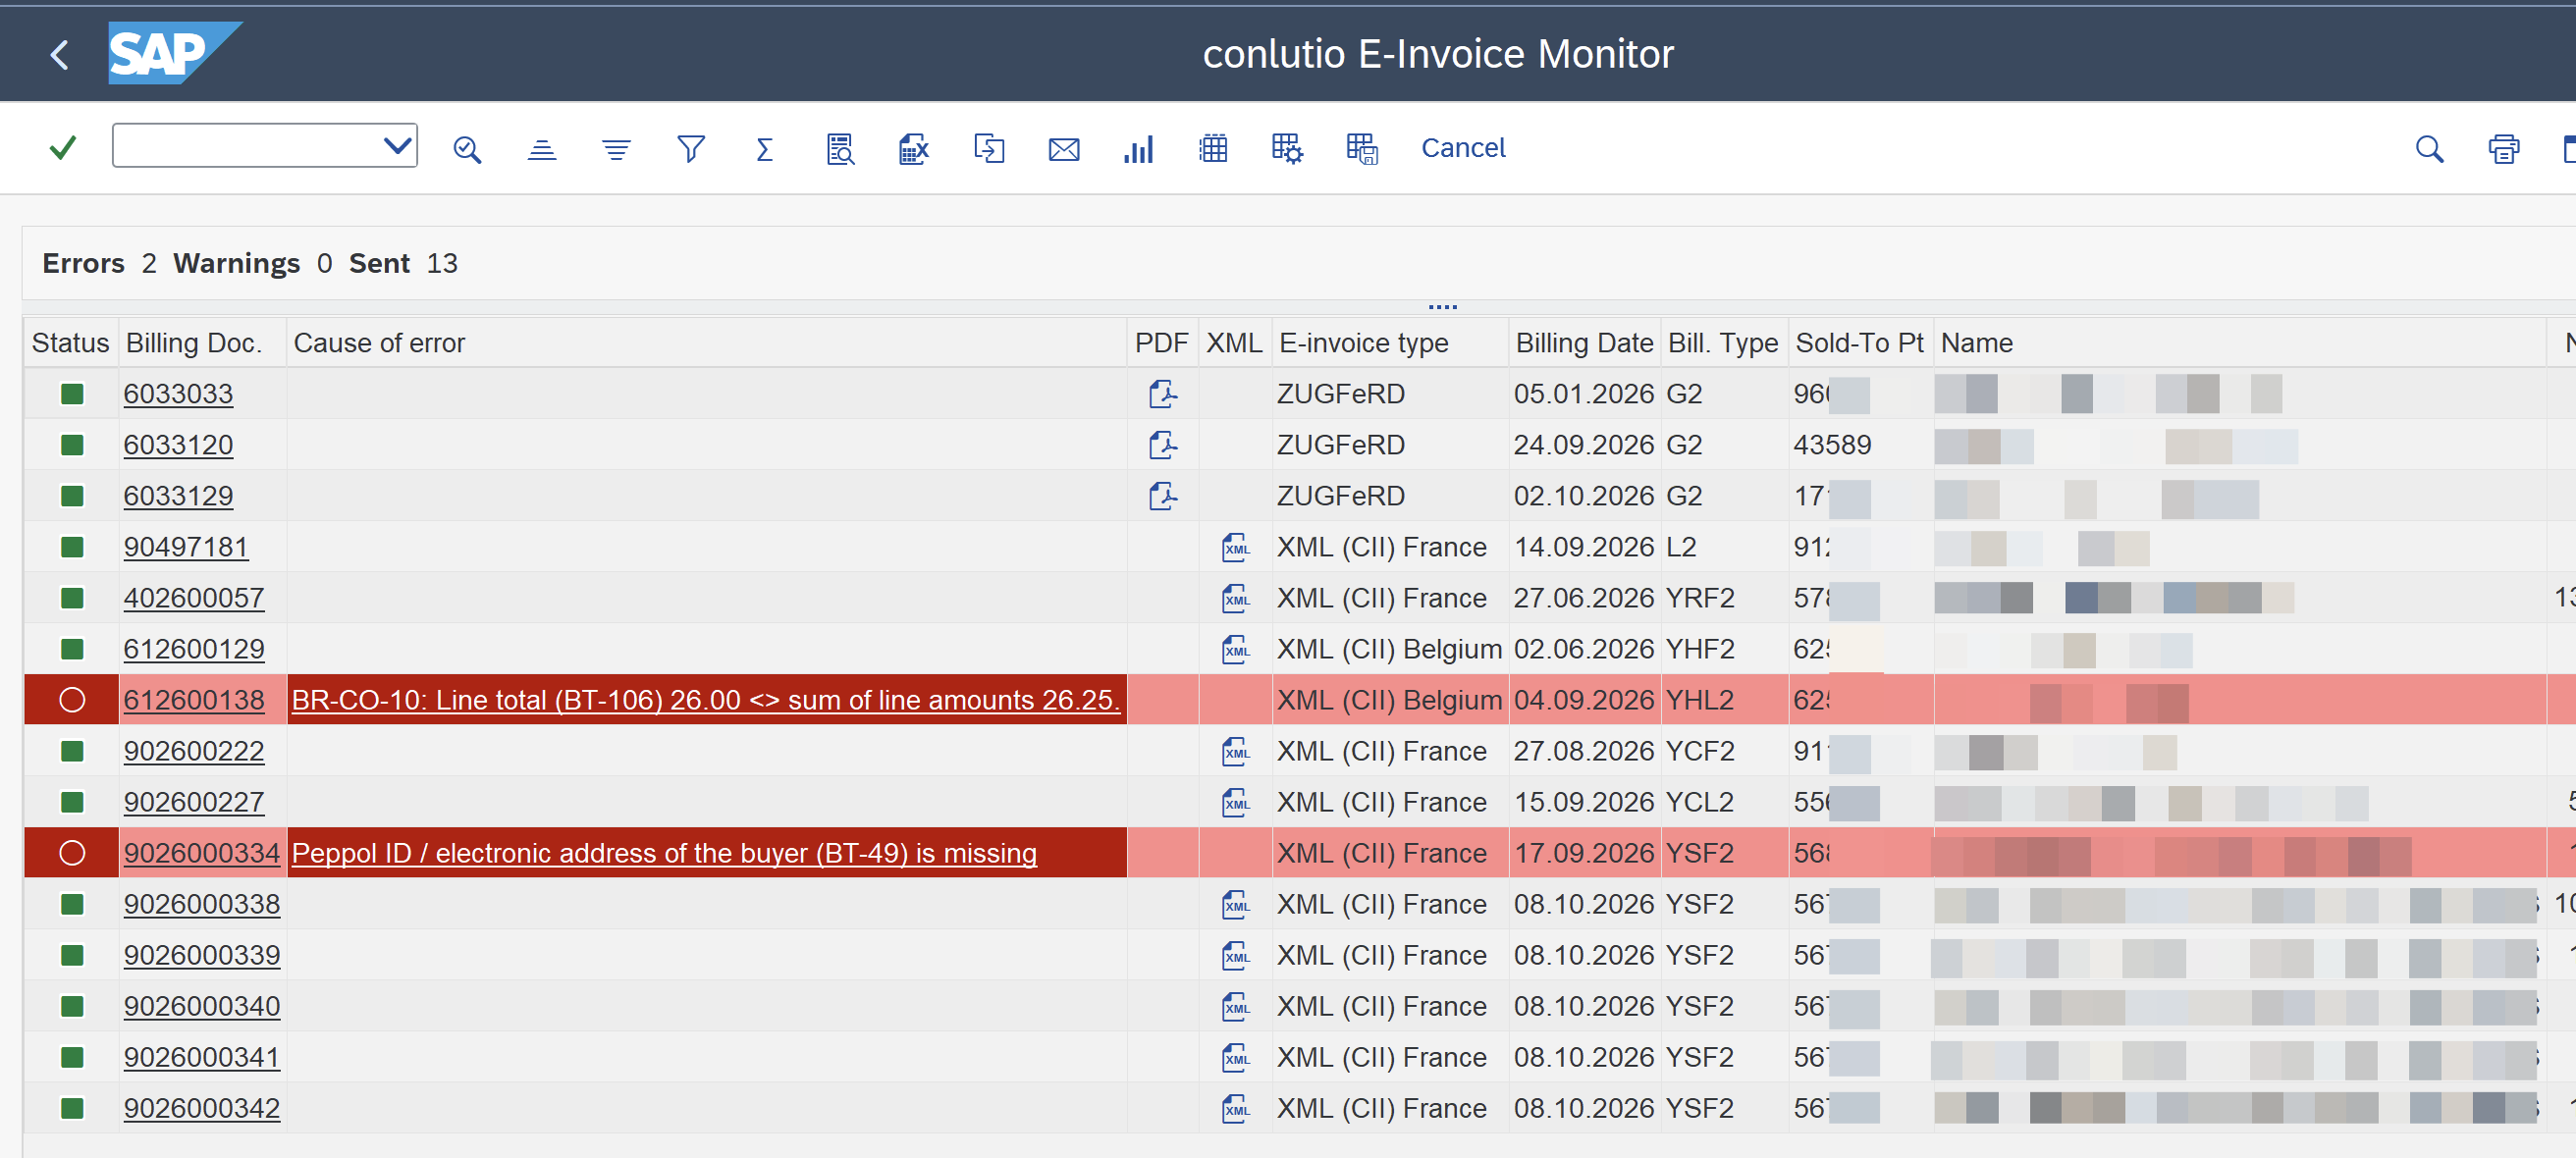Select error status circle for 9026000334
2576x1158 pixels.
click(x=72, y=853)
